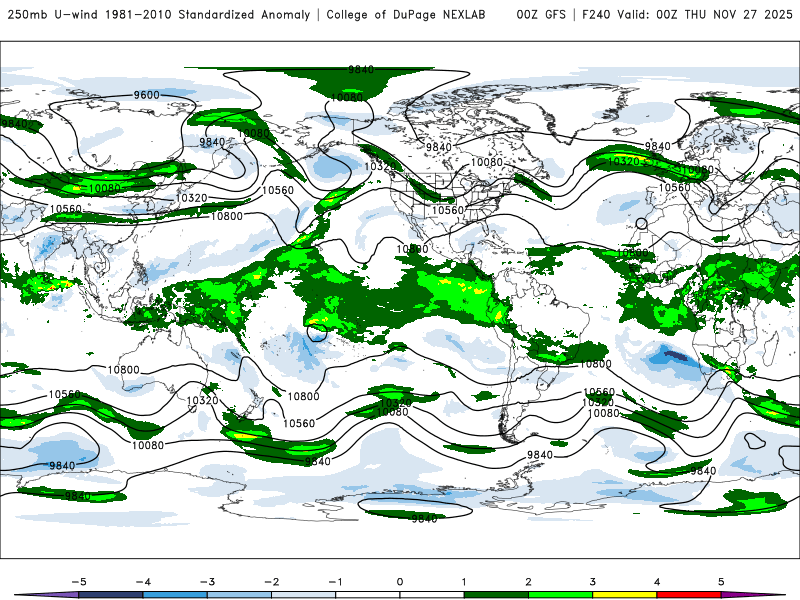The height and width of the screenshot is (600, 800).
Task: Click the colorbar label '-5'
Action: click(x=79, y=582)
